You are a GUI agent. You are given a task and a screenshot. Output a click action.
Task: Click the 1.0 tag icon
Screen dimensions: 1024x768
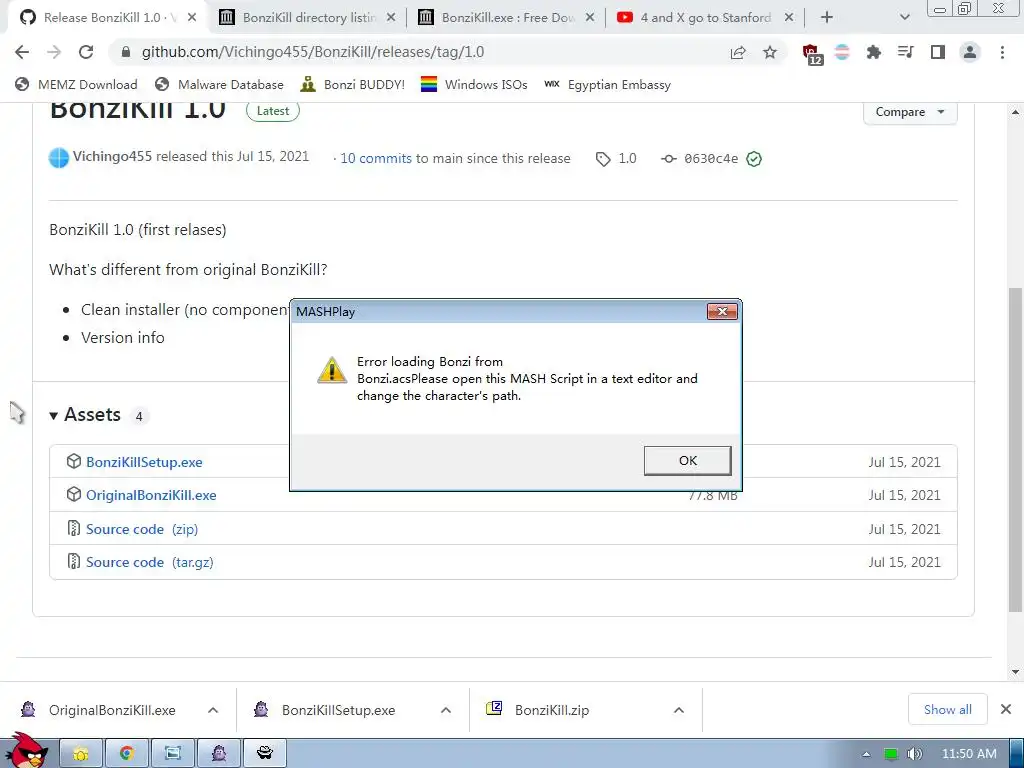pos(603,159)
